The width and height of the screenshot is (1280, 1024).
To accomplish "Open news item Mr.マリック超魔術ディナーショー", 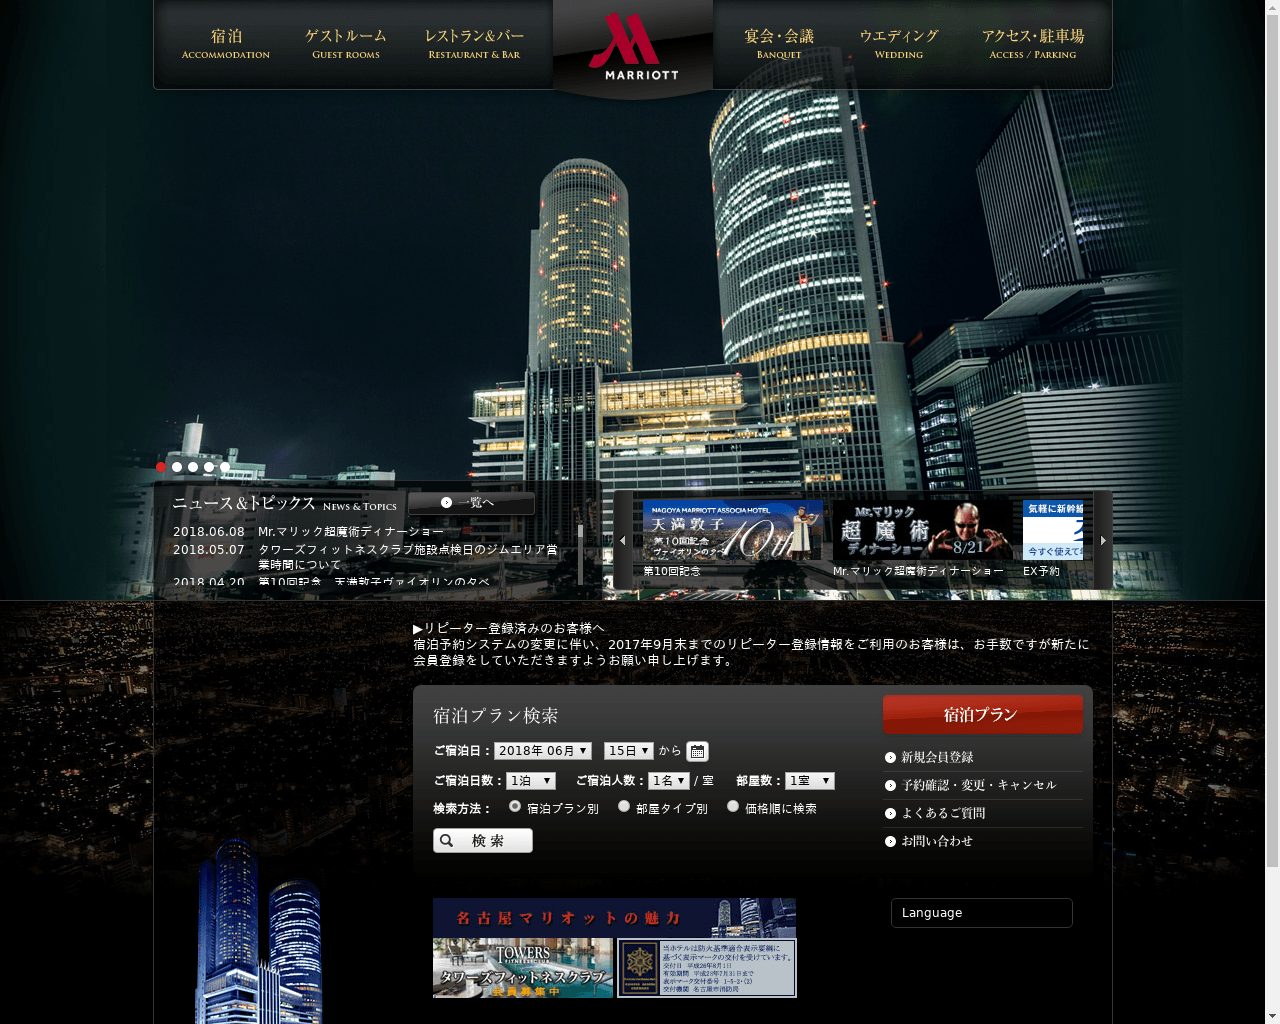I will 351,532.
